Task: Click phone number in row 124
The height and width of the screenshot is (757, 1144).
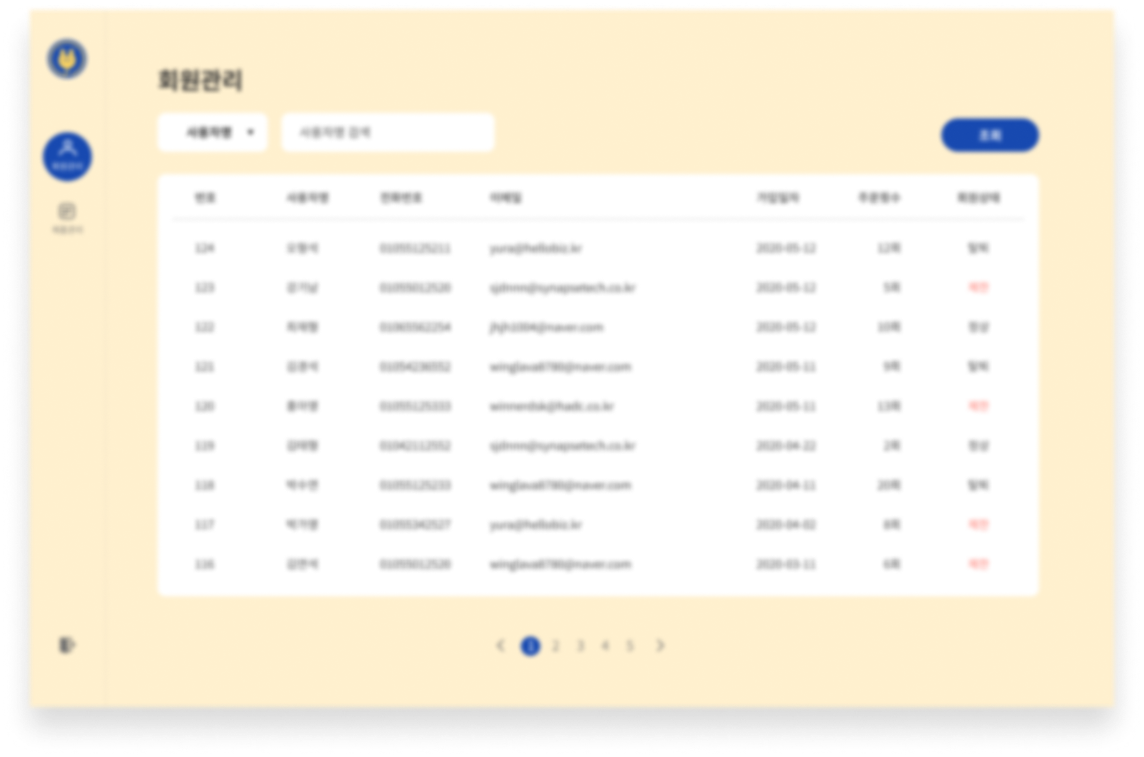Action: (x=415, y=248)
